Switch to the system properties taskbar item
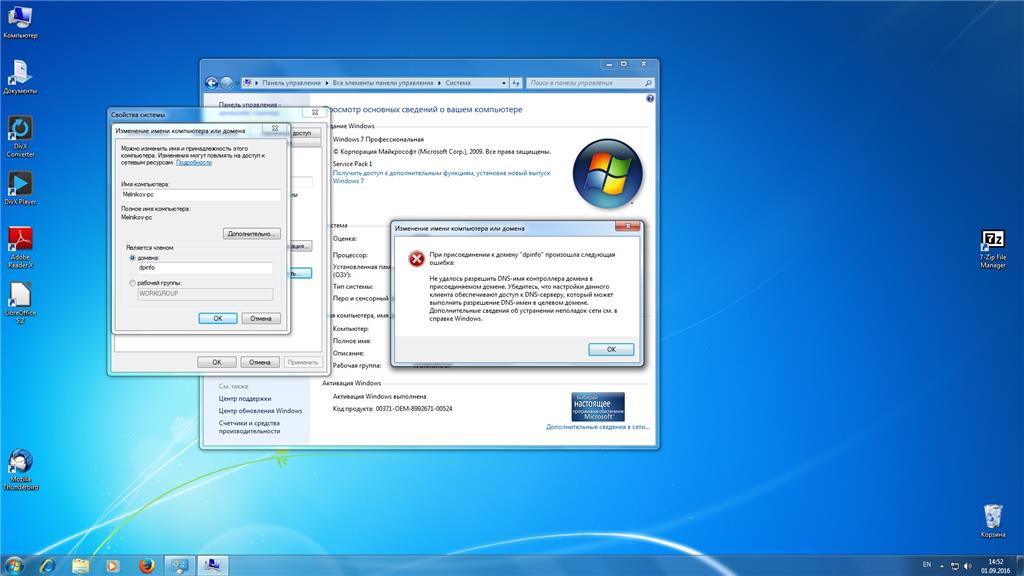The image size is (1024, 576). (x=213, y=566)
